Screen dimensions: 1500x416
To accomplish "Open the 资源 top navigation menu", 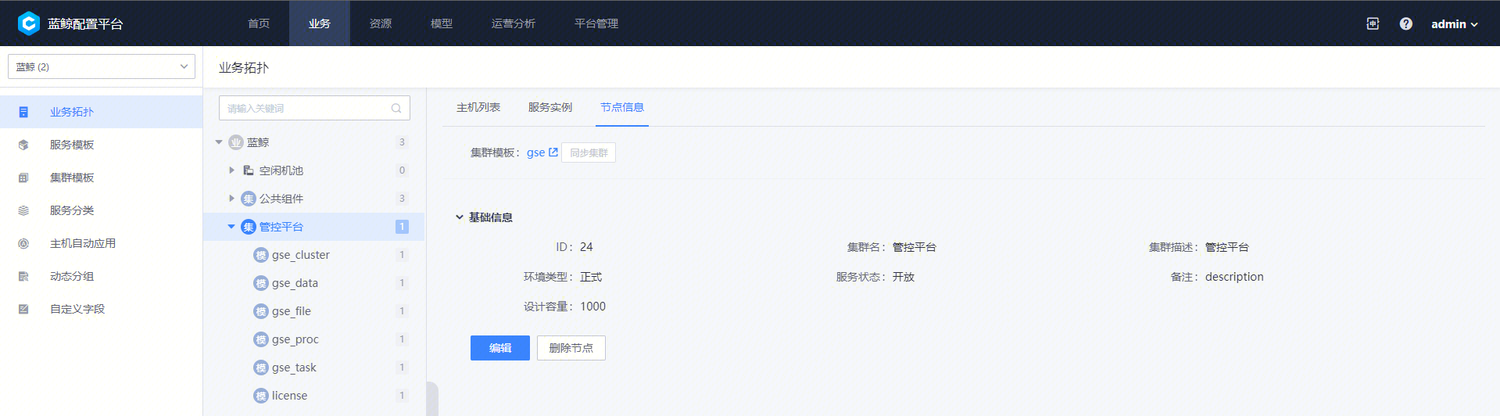I will pos(380,23).
